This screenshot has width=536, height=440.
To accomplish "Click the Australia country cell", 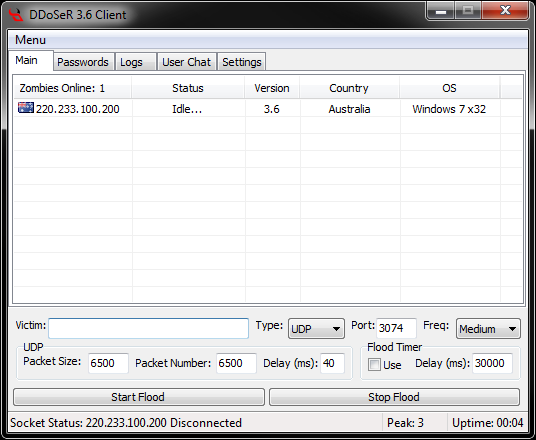I will click(x=349, y=109).
